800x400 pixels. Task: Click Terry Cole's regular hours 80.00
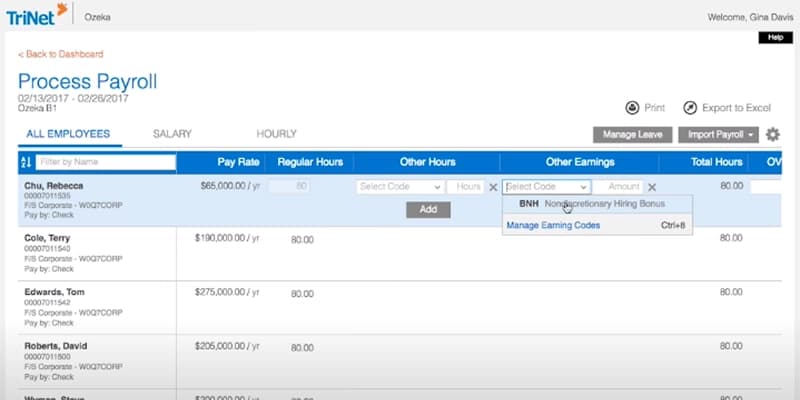point(302,240)
